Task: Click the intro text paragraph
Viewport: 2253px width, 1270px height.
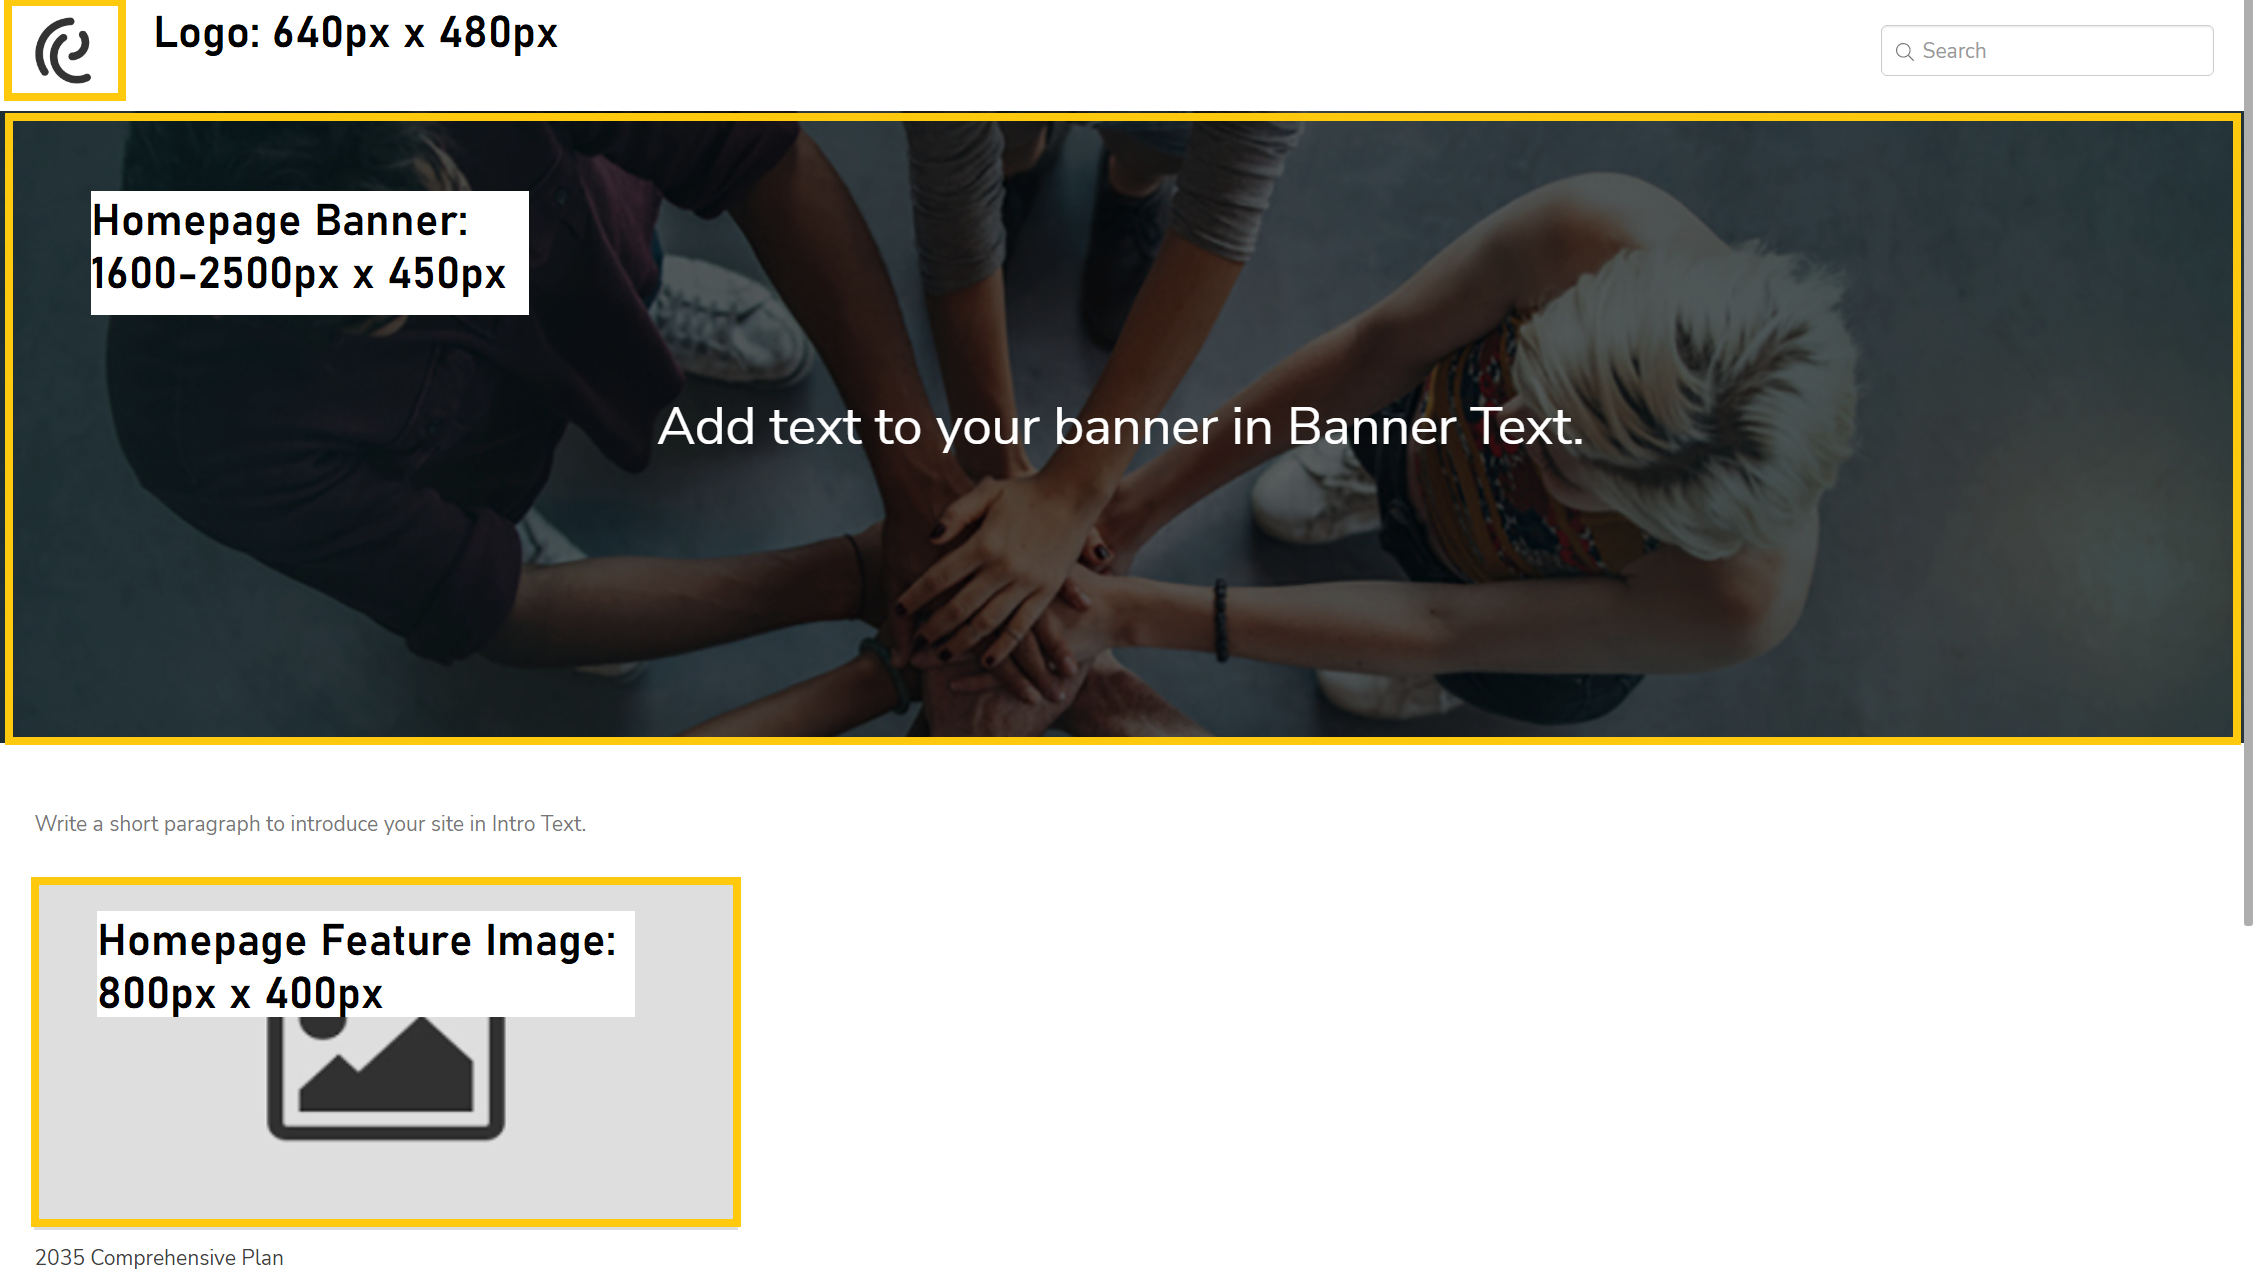Action: coord(310,823)
